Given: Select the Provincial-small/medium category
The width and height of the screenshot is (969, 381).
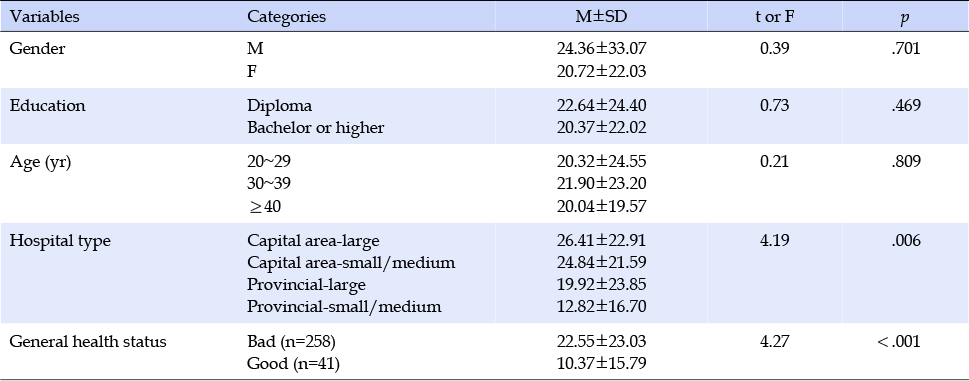Looking at the screenshot, I should tap(344, 306).
